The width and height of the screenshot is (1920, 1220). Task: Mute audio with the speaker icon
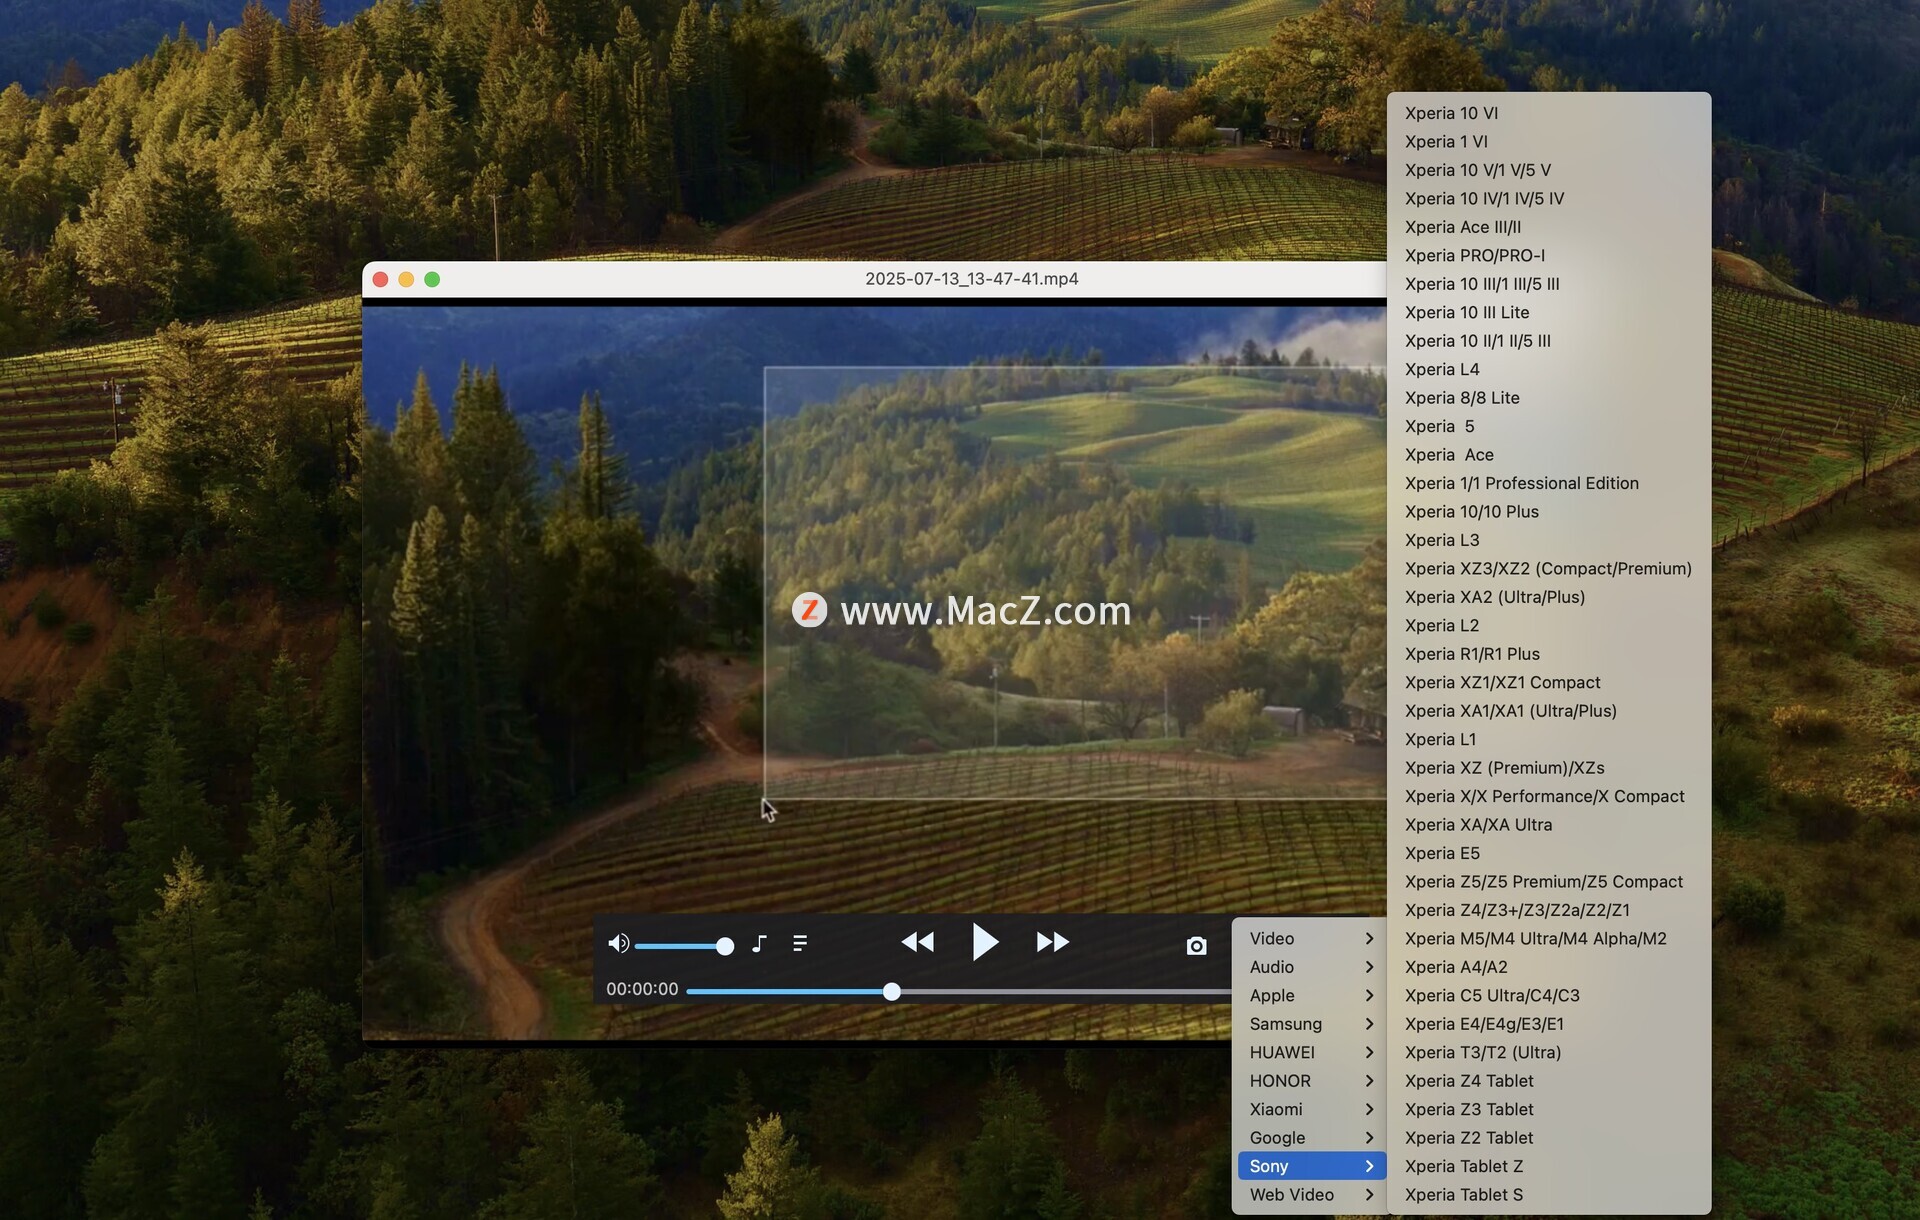pyautogui.click(x=617, y=943)
